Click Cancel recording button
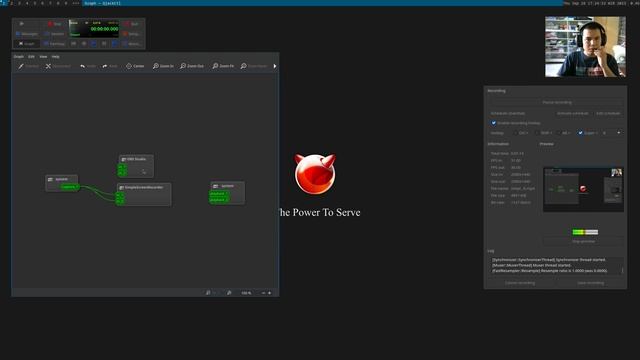The image size is (640, 360). pyautogui.click(x=520, y=283)
